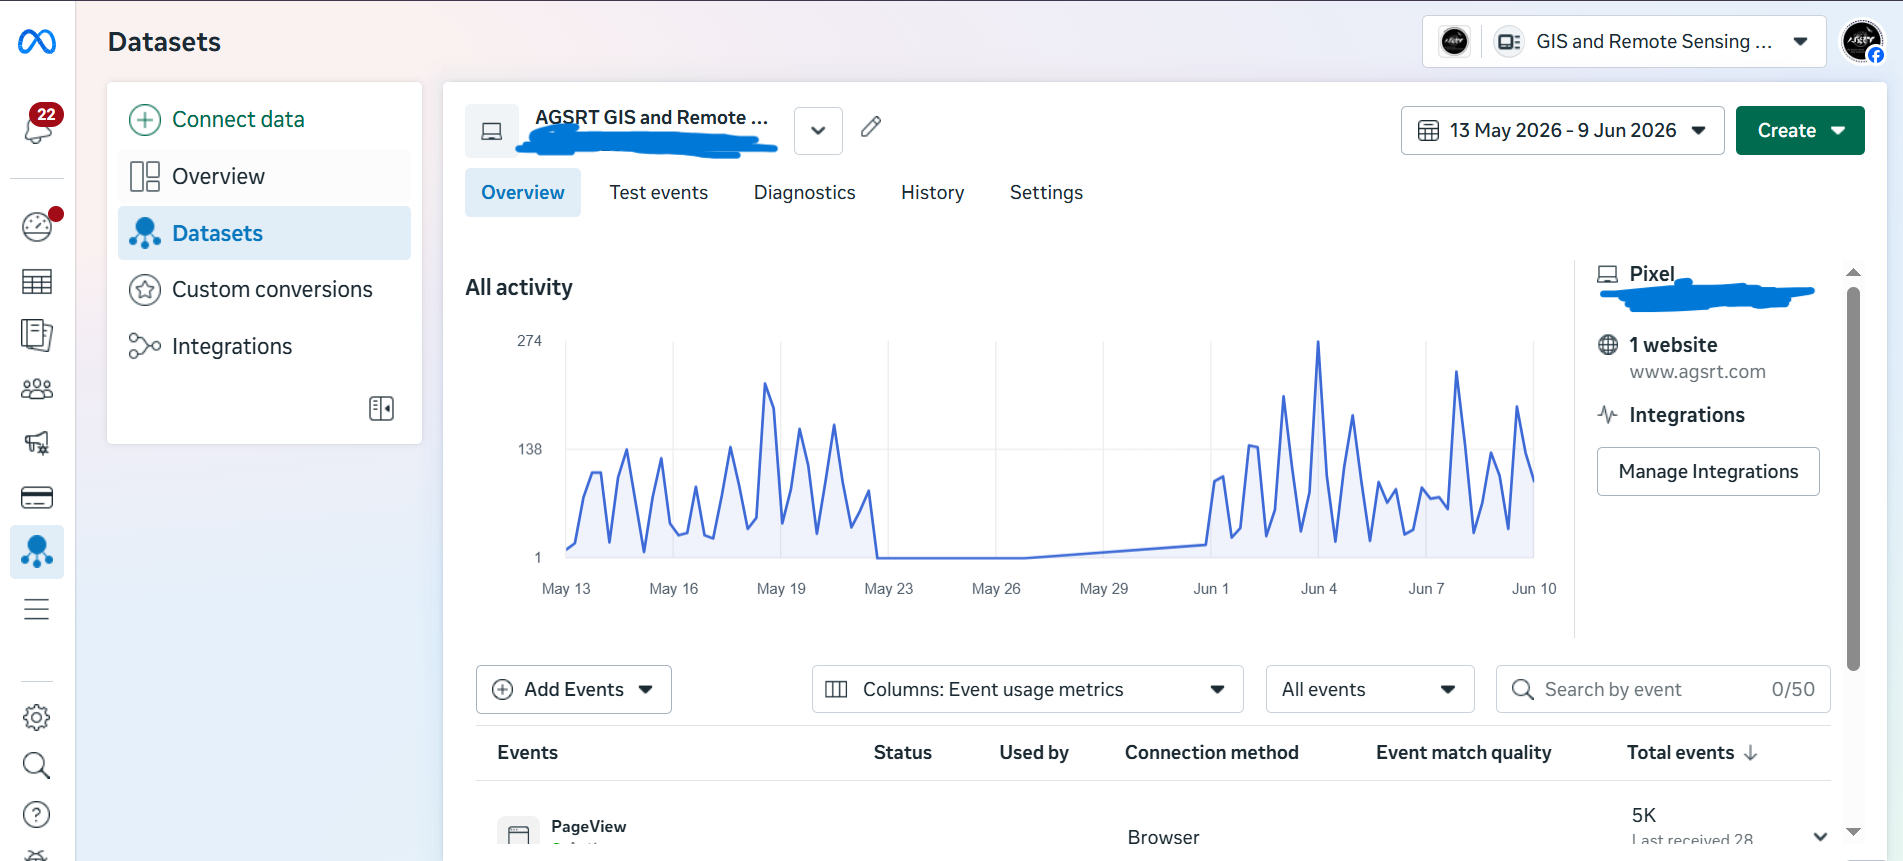Click the Meta logo icon
This screenshot has height=861, width=1903.
37,42
